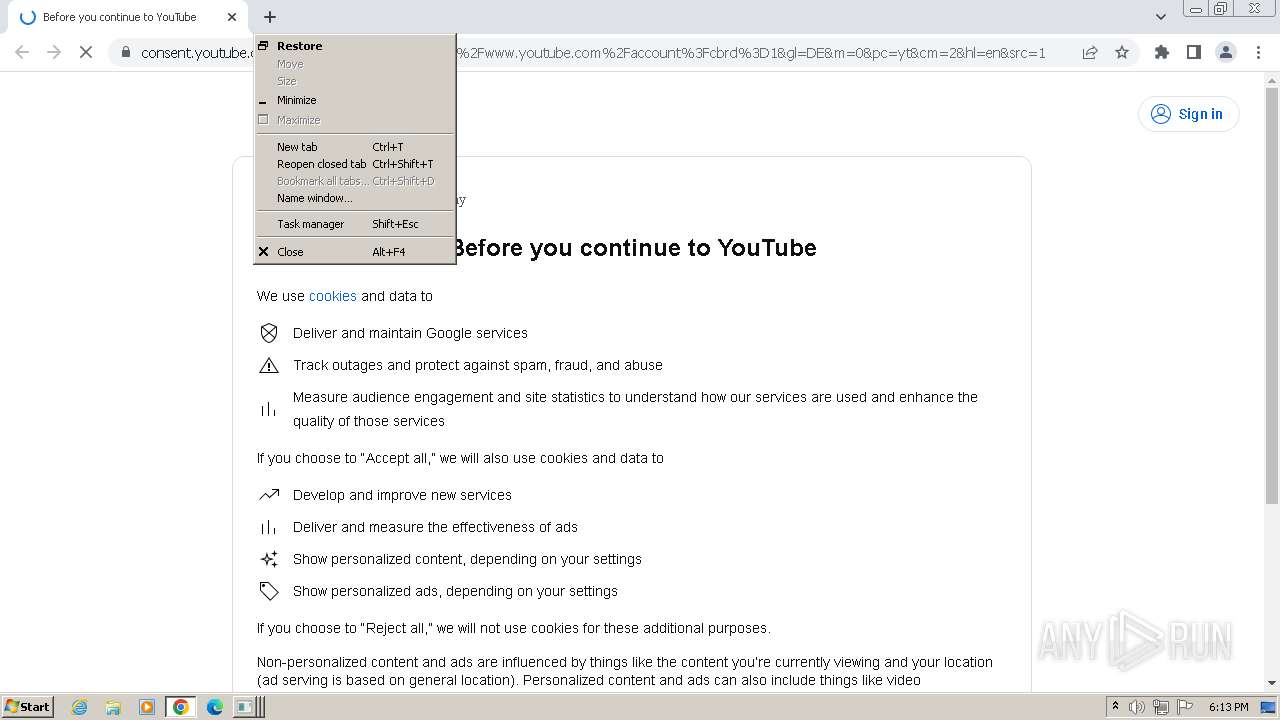Open the Windows Start menu
1280x720 pixels.
click(27, 707)
